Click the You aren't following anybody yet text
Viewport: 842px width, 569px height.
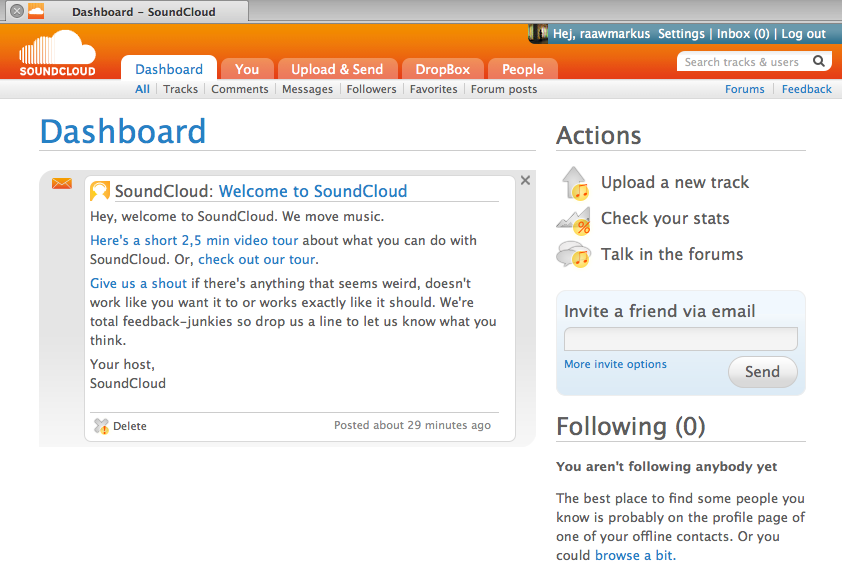click(x=666, y=466)
